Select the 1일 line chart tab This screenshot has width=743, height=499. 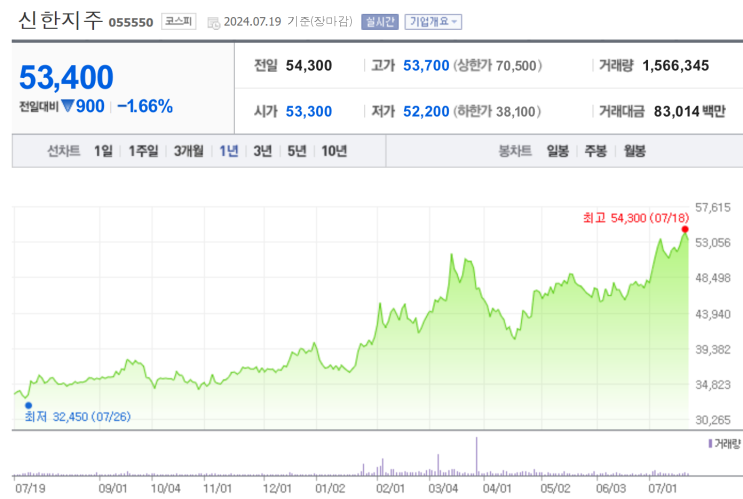click(103, 151)
